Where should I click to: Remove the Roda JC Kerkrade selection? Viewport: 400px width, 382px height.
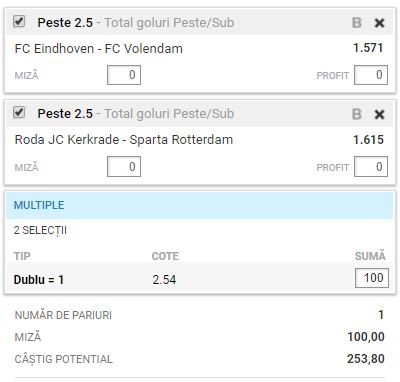(x=379, y=114)
